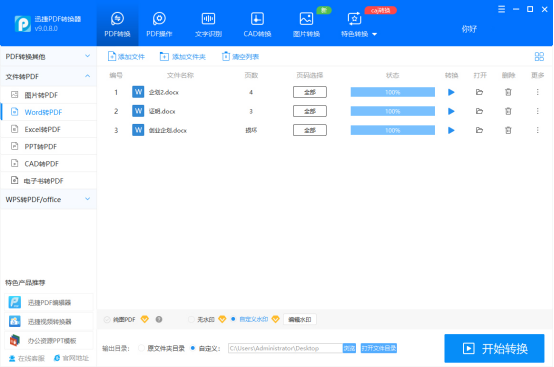Switch to the CAD转换 tab
Viewport: 554px width, 367px height.
(257, 24)
